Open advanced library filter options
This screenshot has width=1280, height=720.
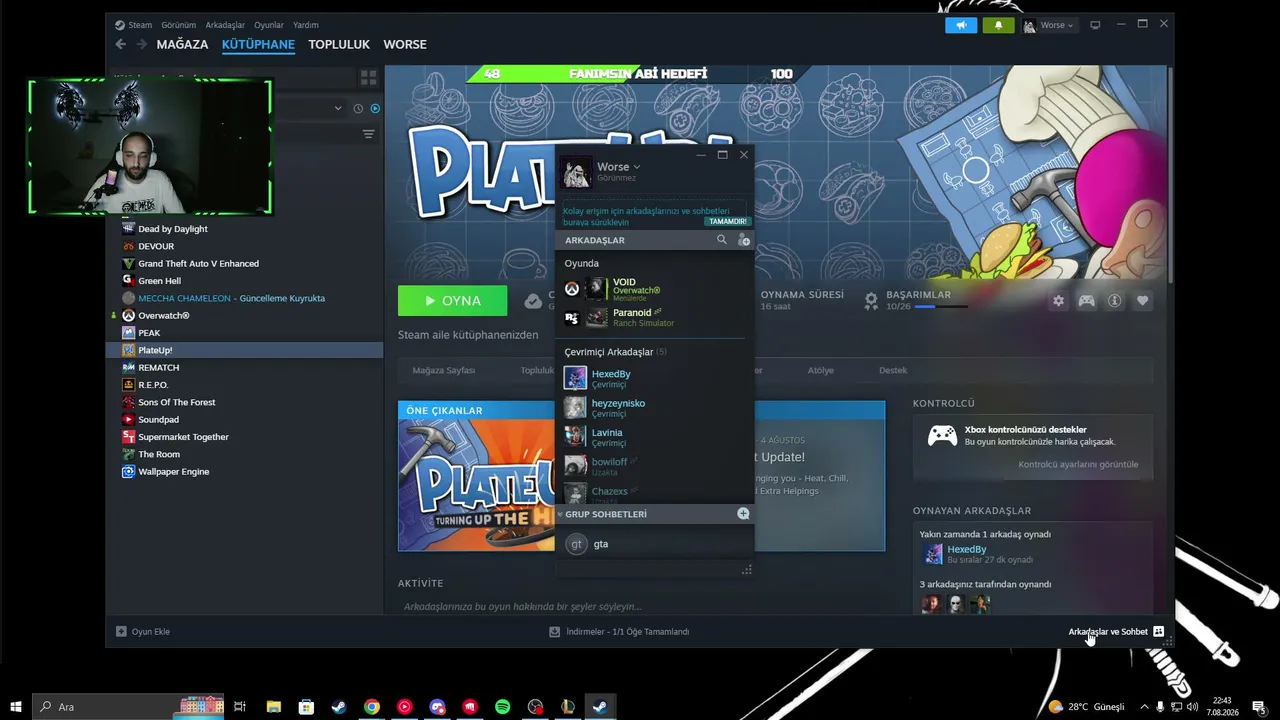pyautogui.click(x=368, y=134)
